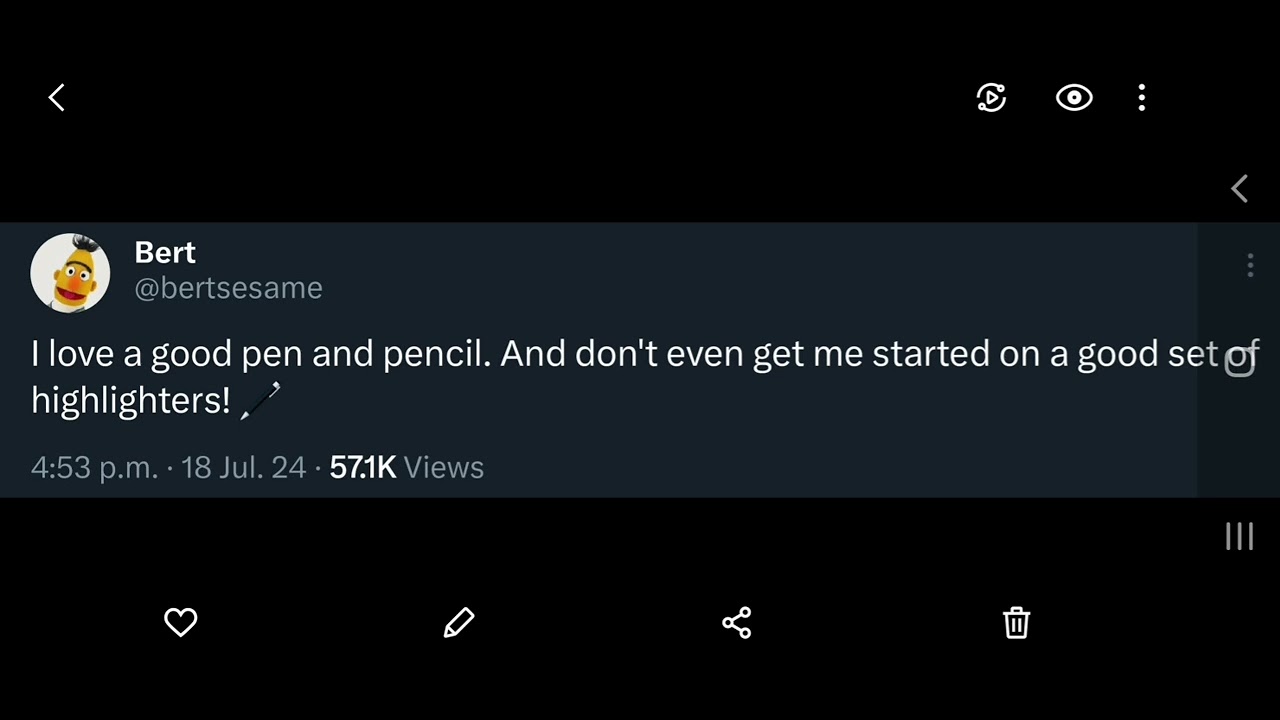Edit the image with the pencil icon
Screen dimensions: 1280x720
[x=459, y=623]
